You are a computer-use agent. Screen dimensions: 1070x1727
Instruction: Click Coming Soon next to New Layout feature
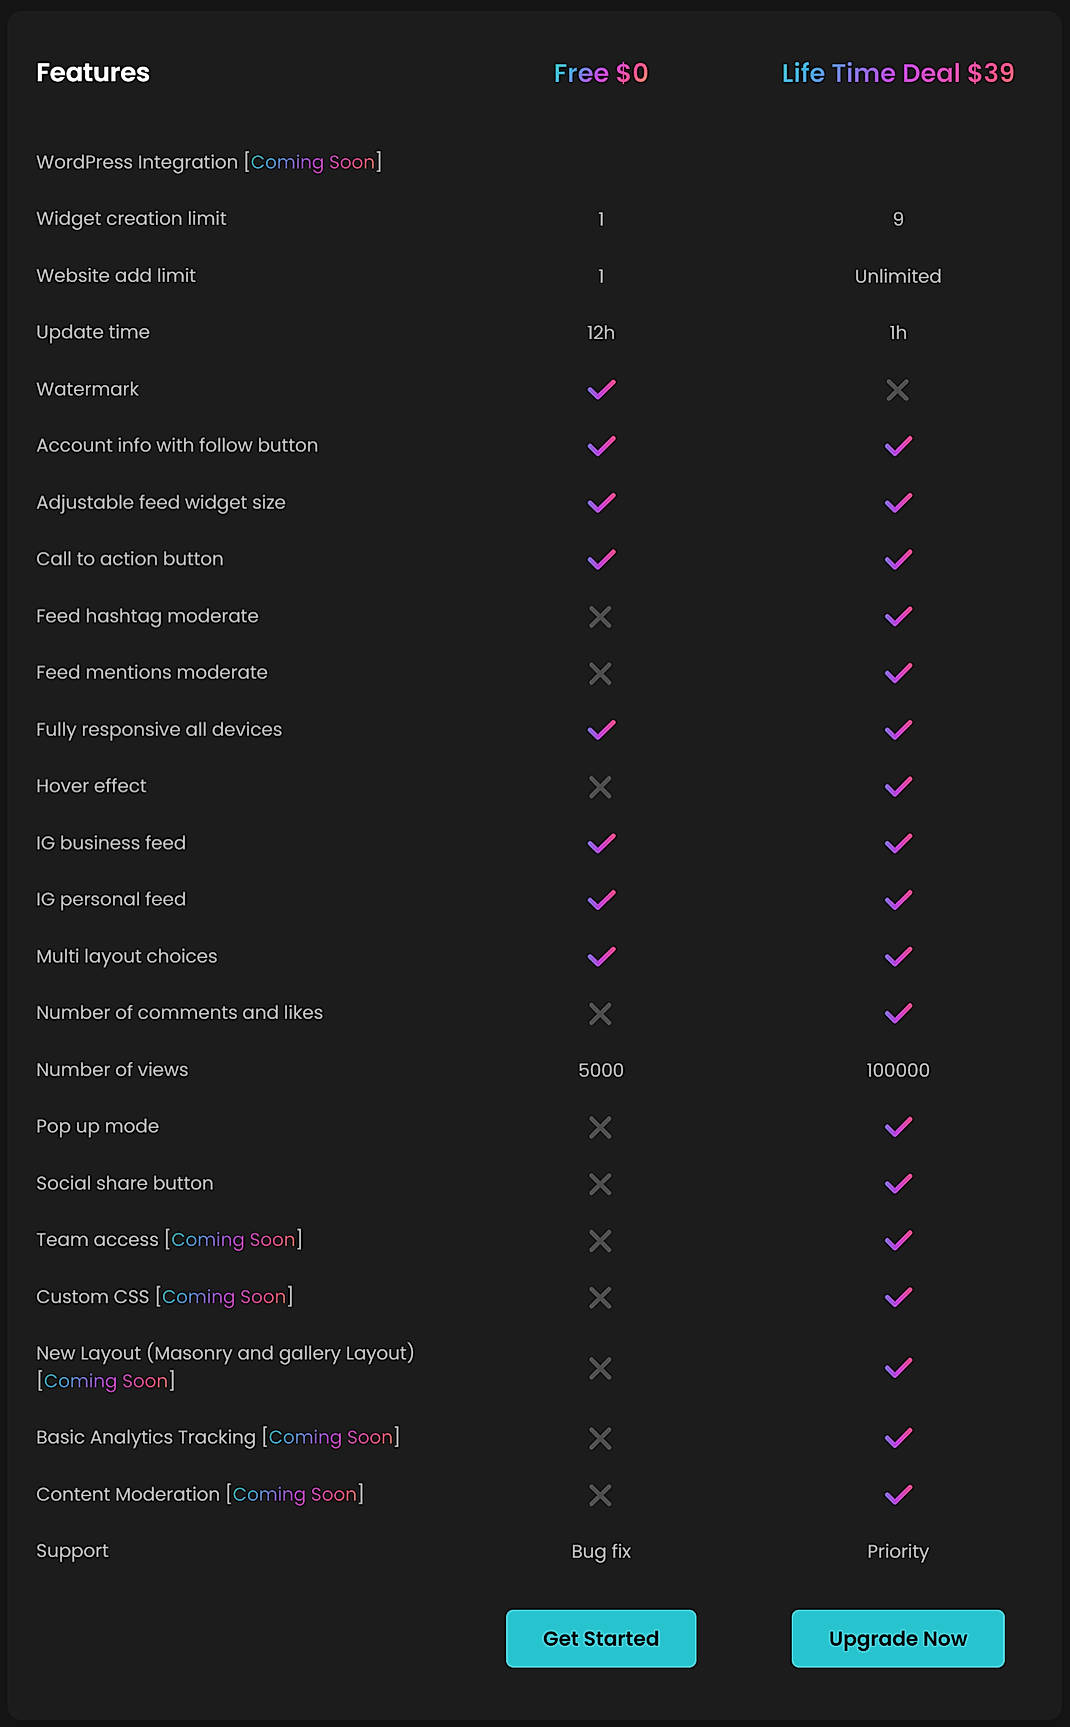point(106,1381)
